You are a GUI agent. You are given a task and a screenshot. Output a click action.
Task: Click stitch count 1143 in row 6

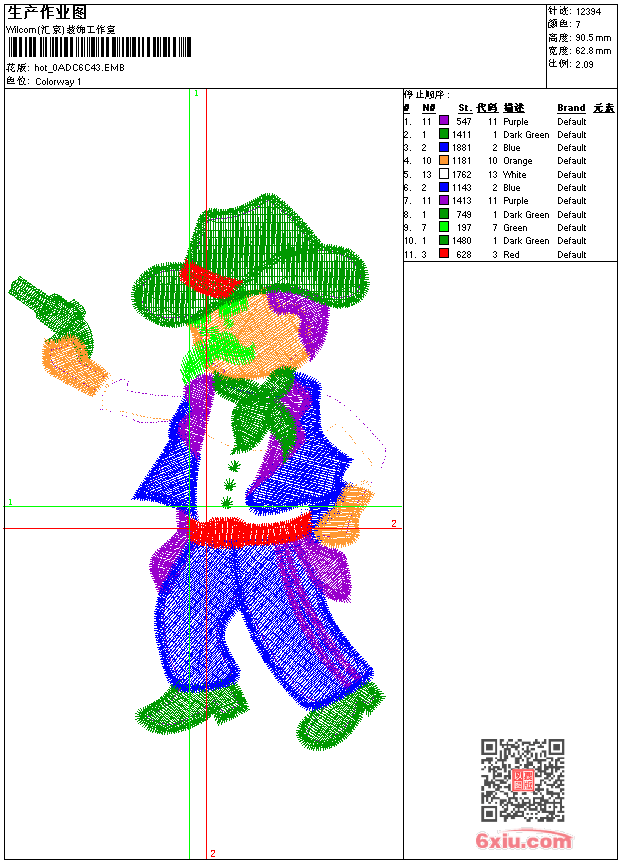[x=461, y=188]
